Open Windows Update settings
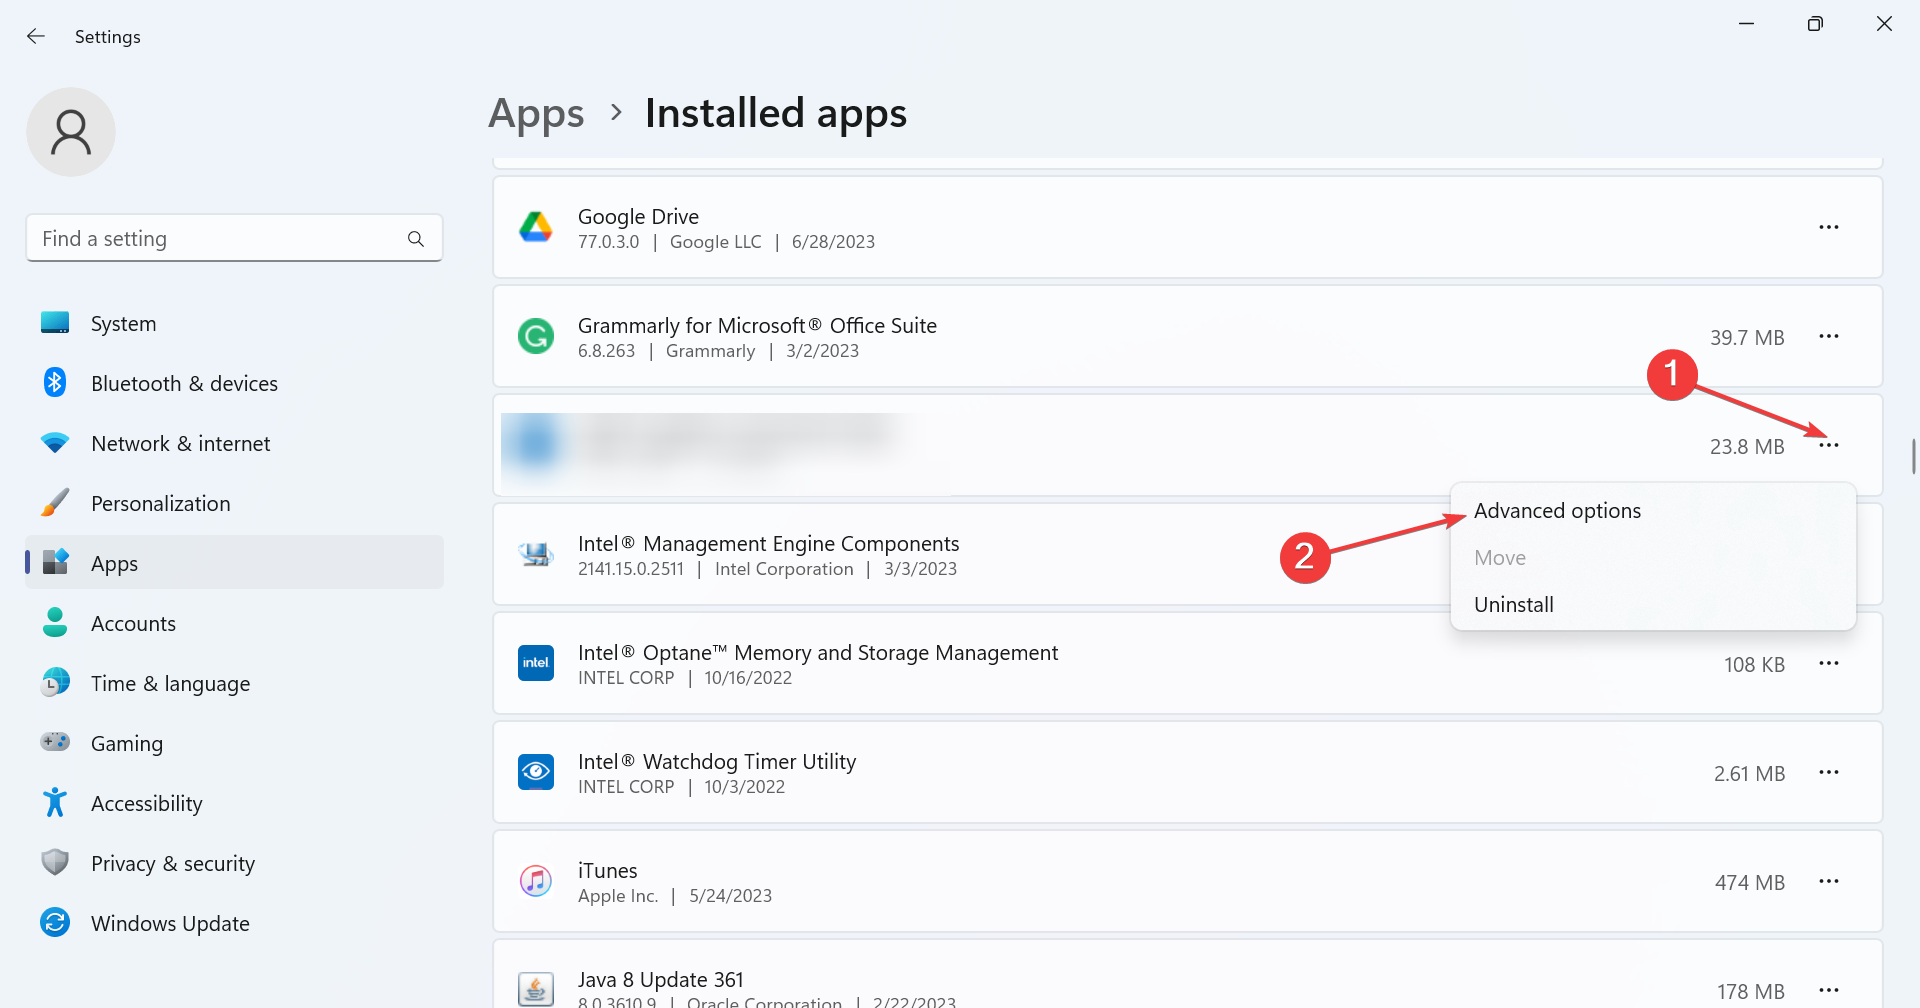The image size is (1920, 1008). (x=234, y=923)
